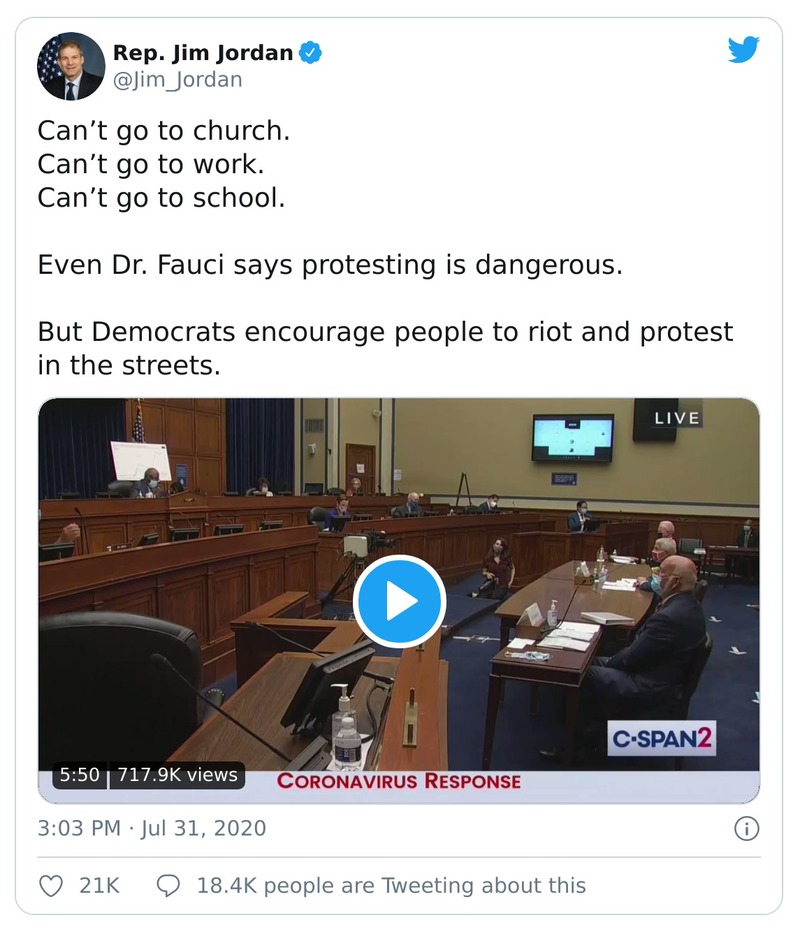800x934 pixels.
Task: Click the "Even Dr. Fauci says" tweet line
Action: [x=329, y=265]
